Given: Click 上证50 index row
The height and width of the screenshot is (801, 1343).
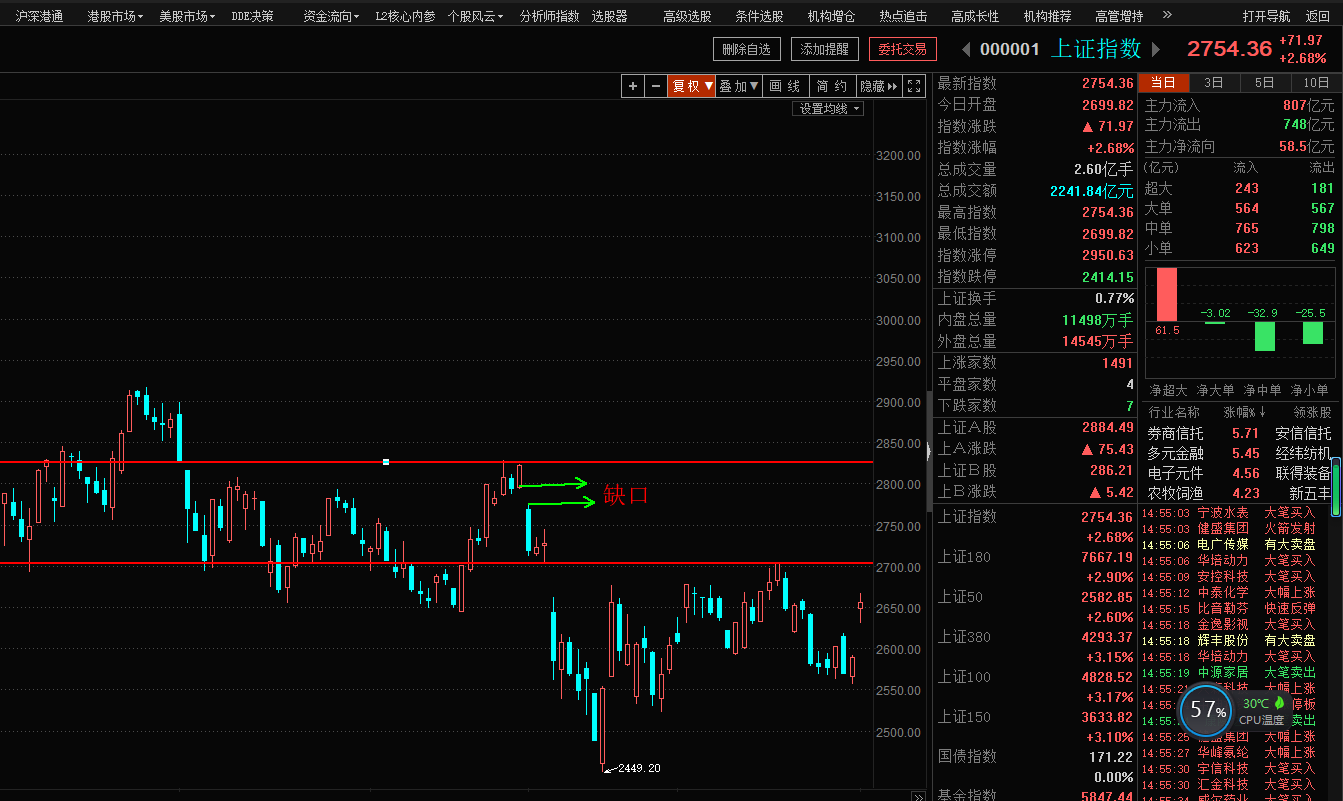Looking at the screenshot, I should coord(1035,606).
